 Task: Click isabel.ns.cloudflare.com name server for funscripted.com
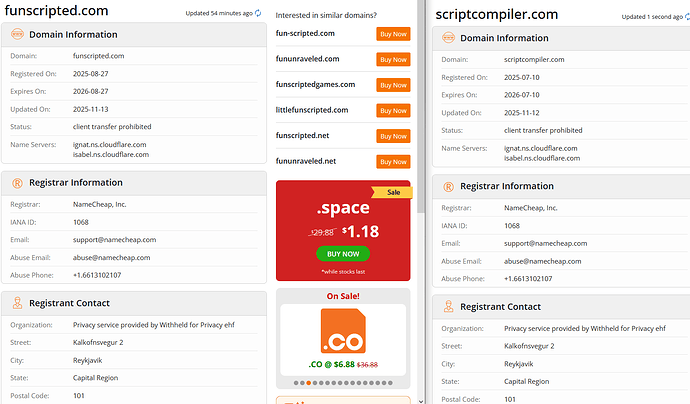coord(111,154)
